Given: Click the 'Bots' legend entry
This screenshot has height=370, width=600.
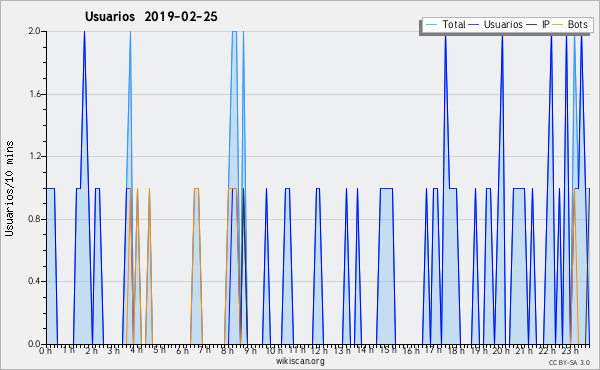Looking at the screenshot, I should click(x=577, y=24).
